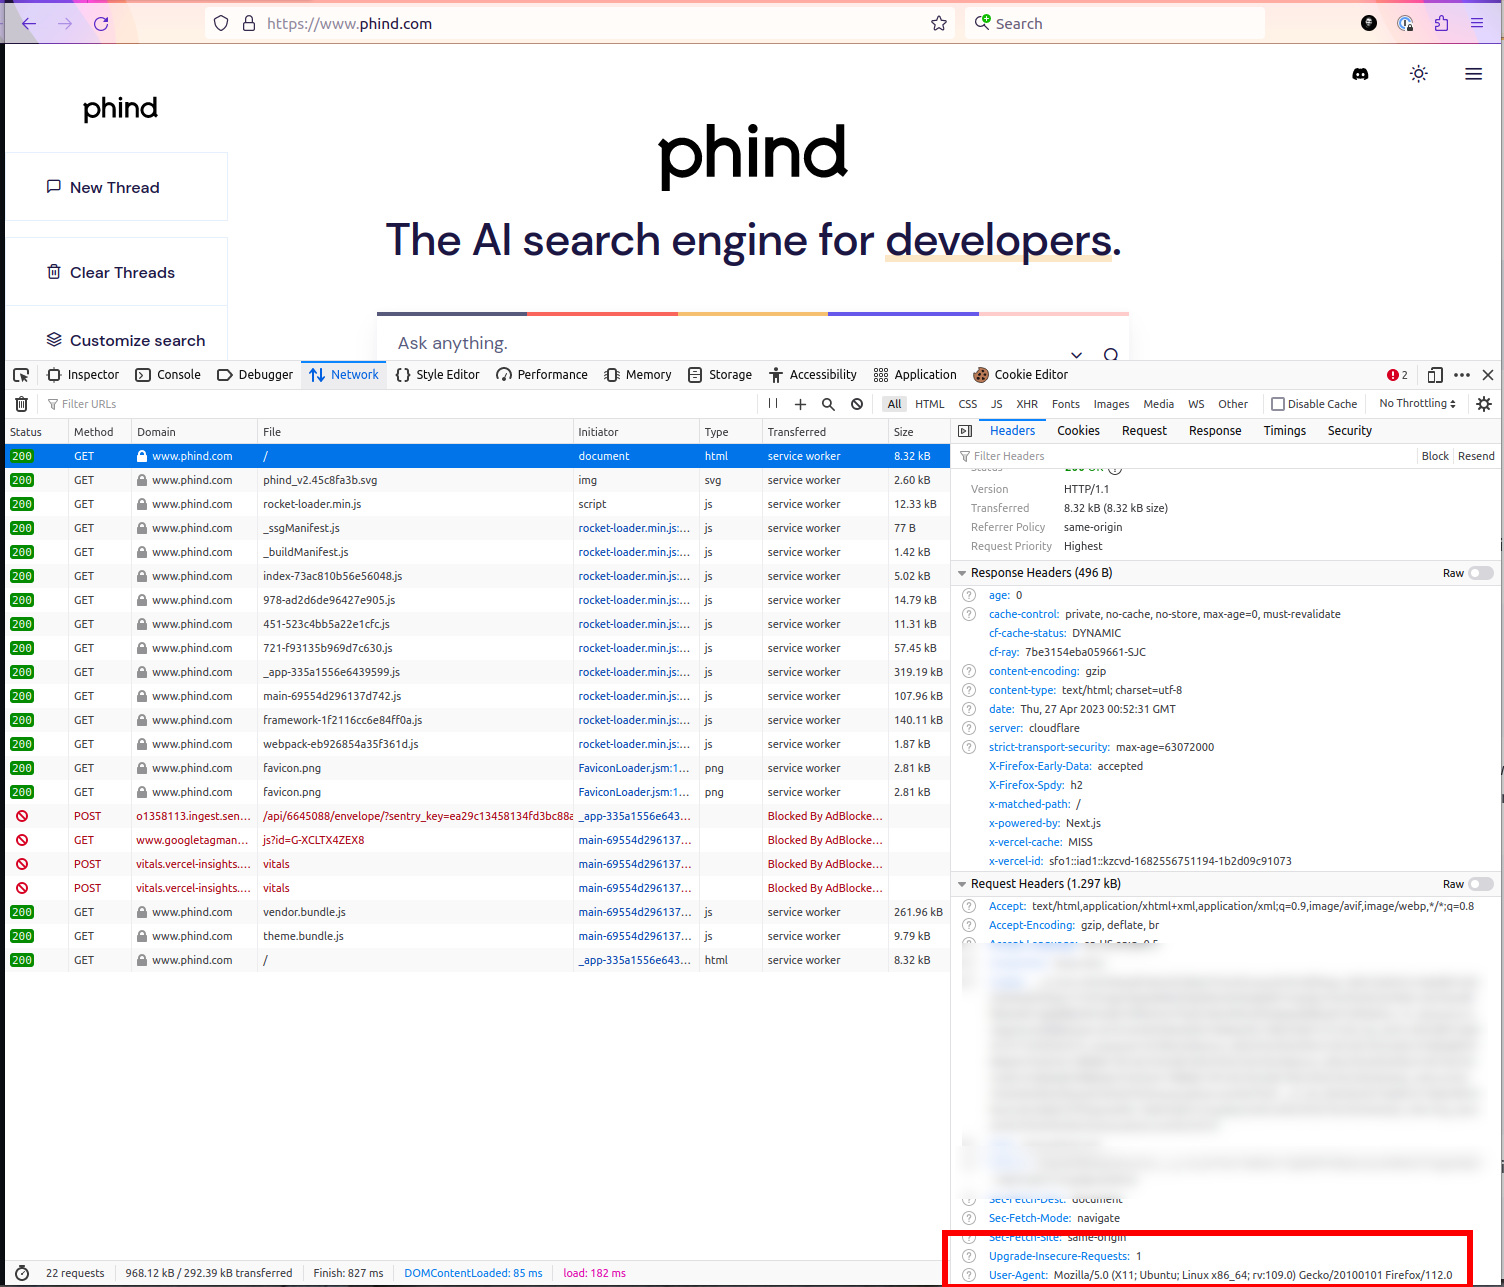1504x1287 pixels.
Task: Select the theme.bundle.js request
Action: pyautogui.click(x=477, y=936)
